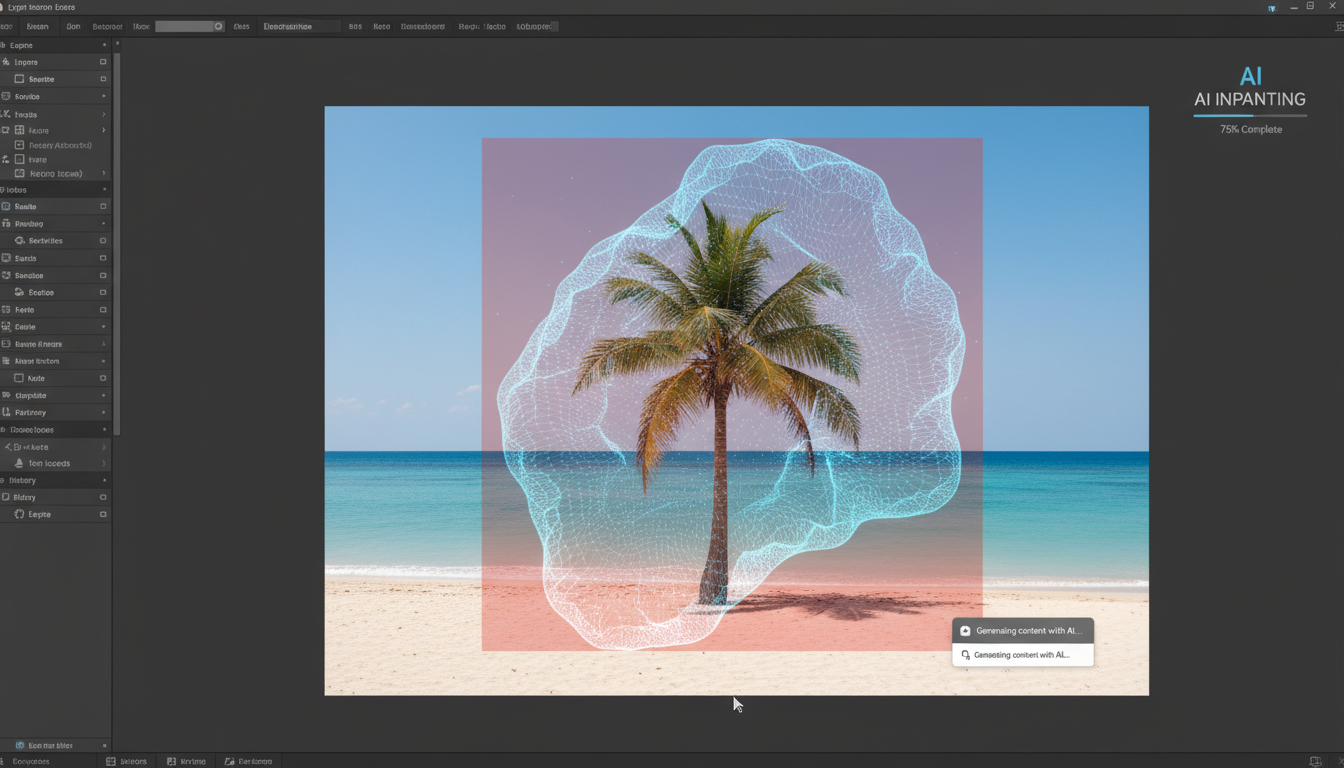Screen dimensions: 1344x768
Task: Open the Restsdoord menu in top bar
Action: [x=422, y=27]
